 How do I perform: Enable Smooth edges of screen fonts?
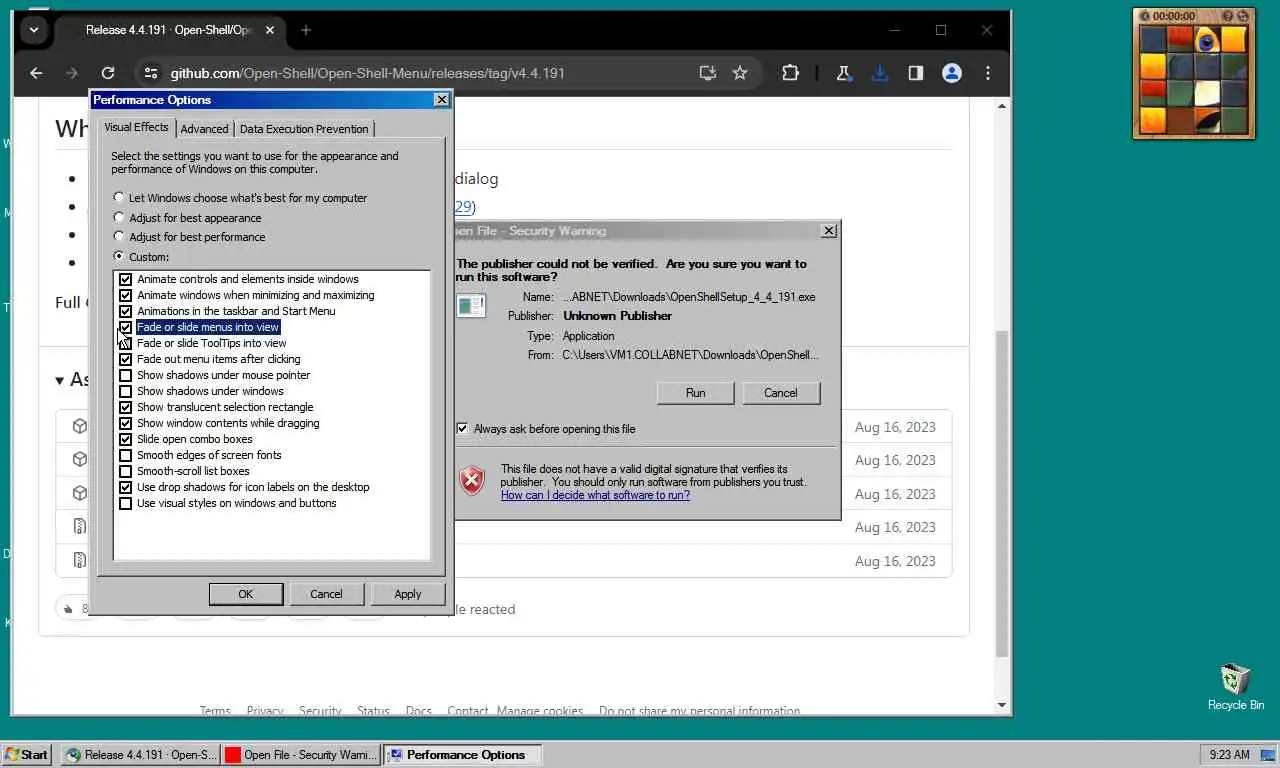pyautogui.click(x=126, y=455)
